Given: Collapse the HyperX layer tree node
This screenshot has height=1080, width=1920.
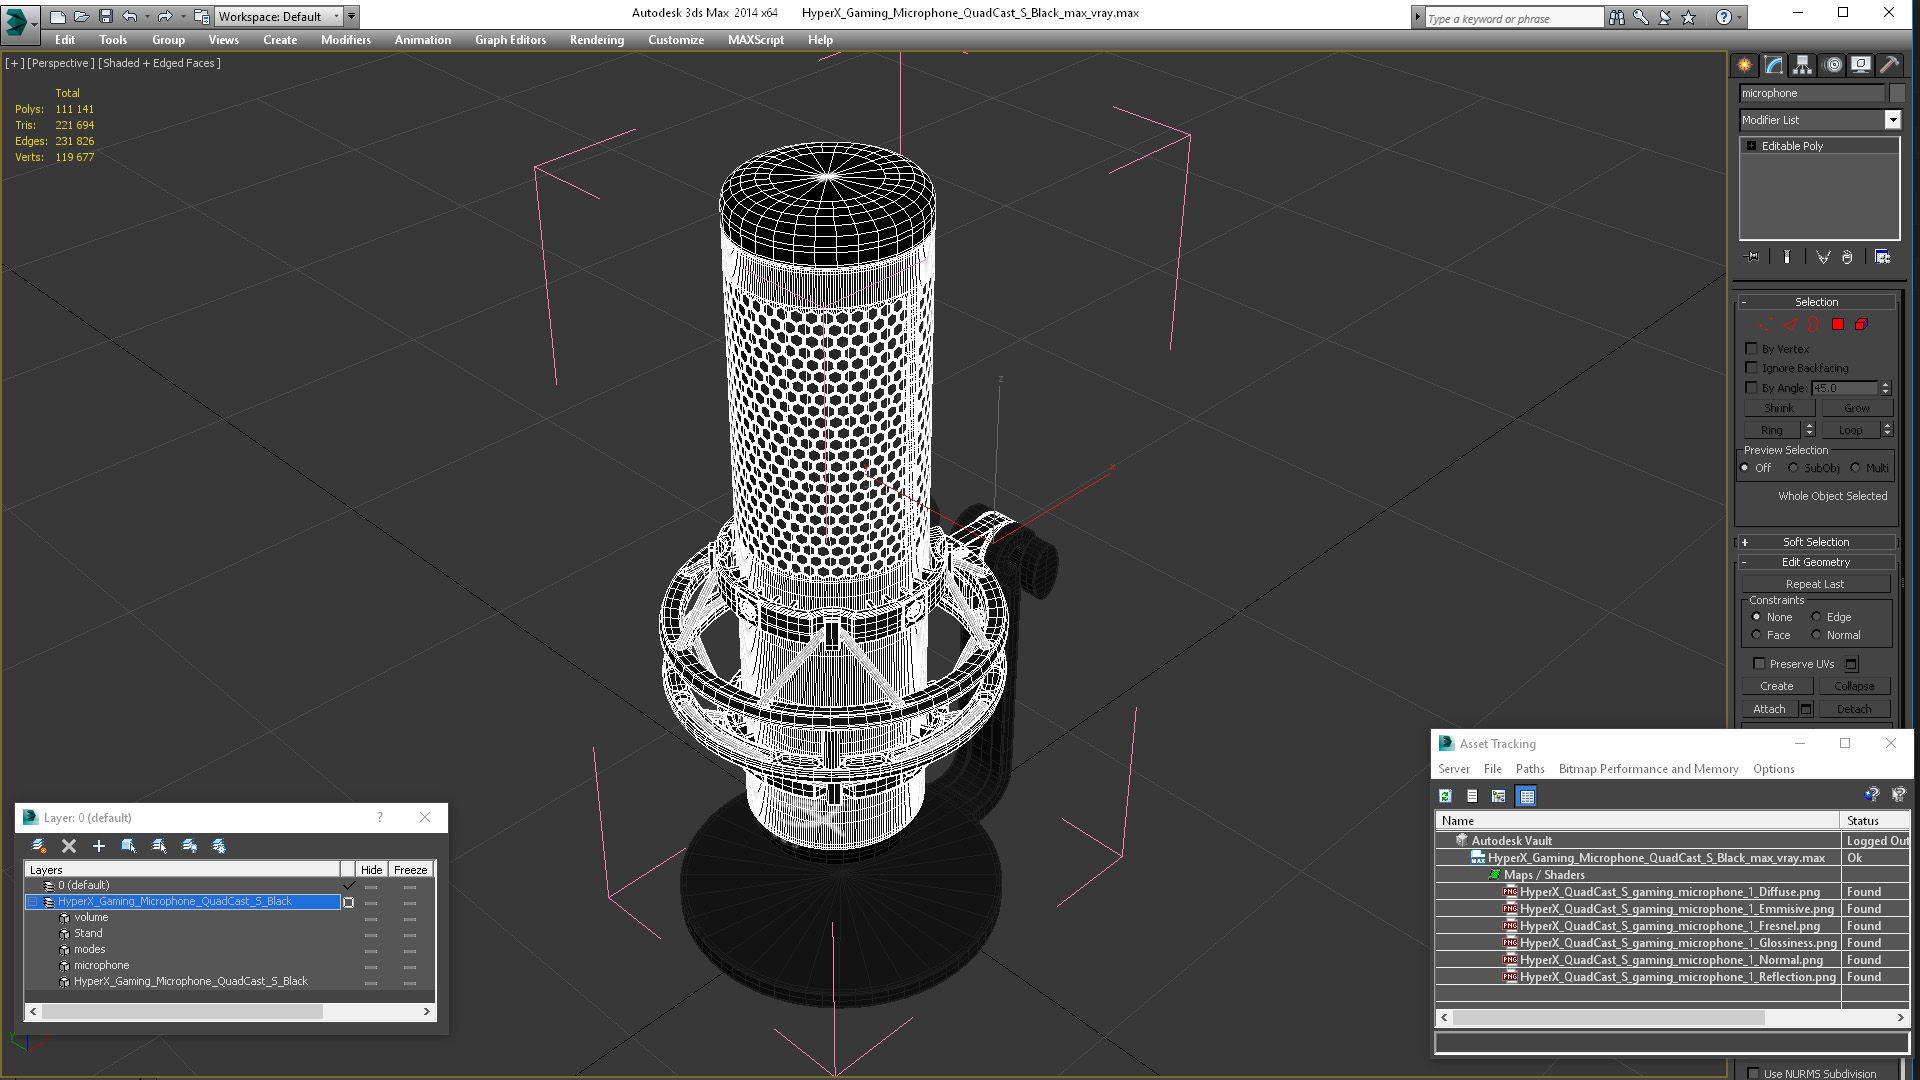Looking at the screenshot, I should click(32, 902).
